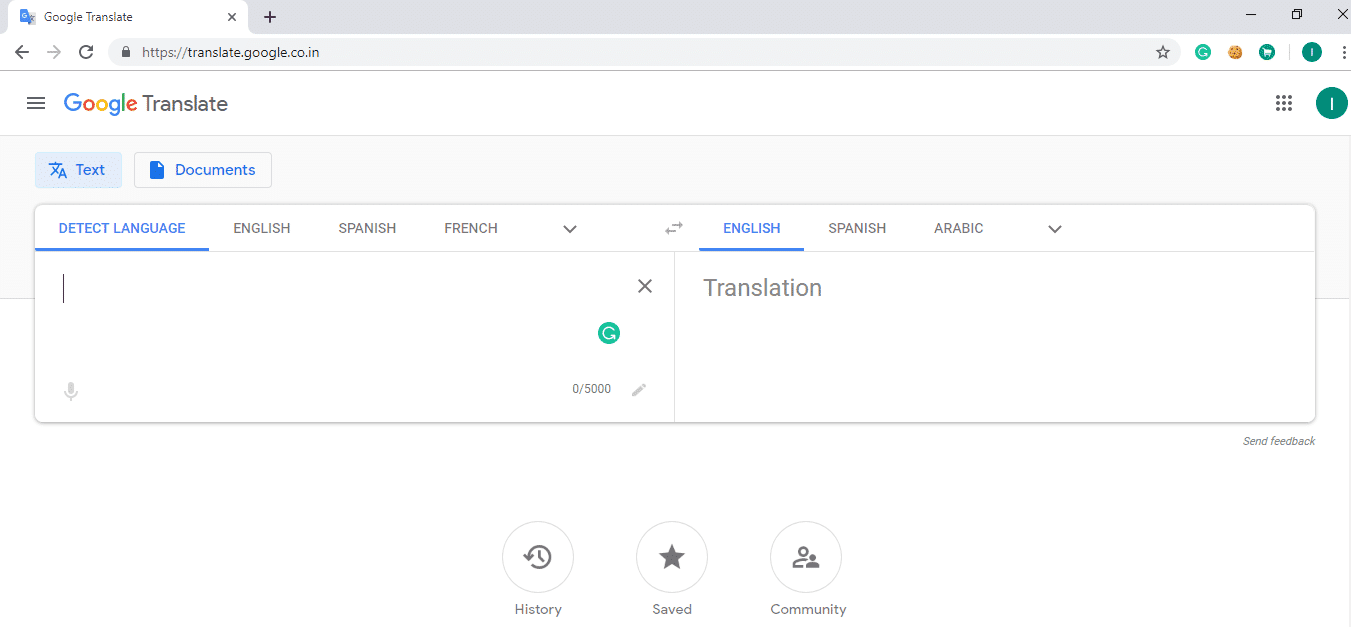Viewport: 1351px width, 627px height.
Task: Activate voice input with the microphone
Action: tap(70, 390)
